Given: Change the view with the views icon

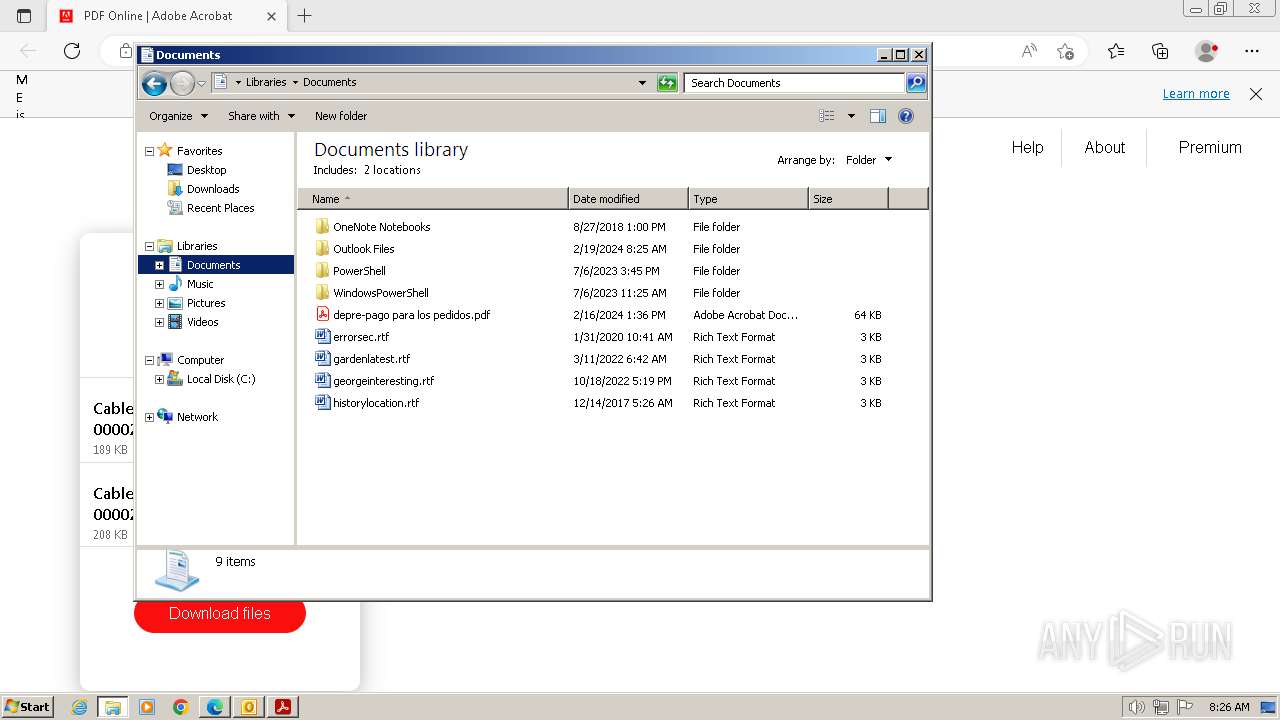Looking at the screenshot, I should click(827, 116).
